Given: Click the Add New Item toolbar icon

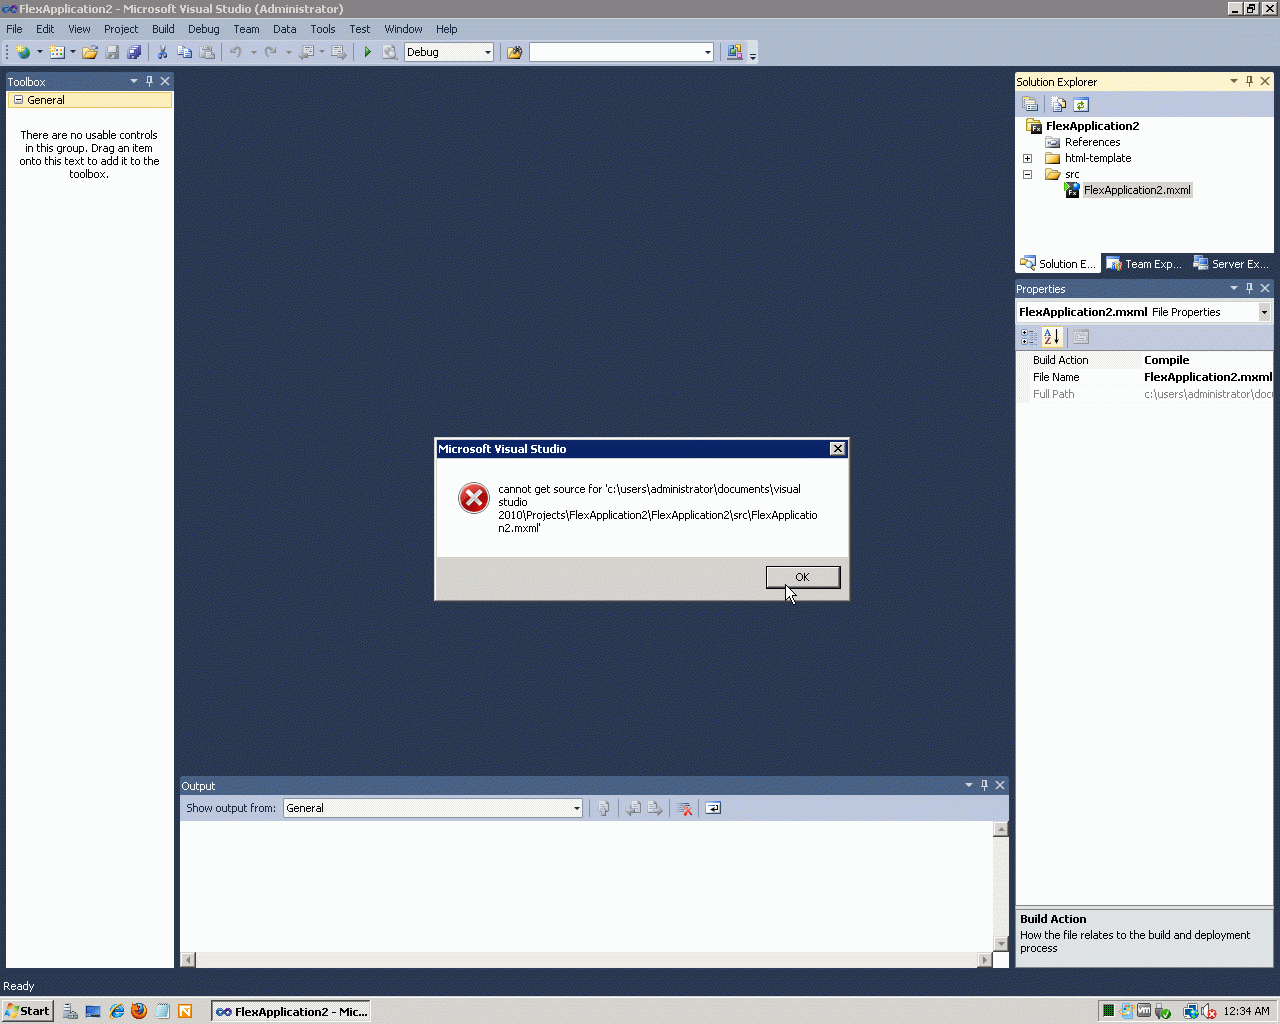Looking at the screenshot, I should 57,52.
